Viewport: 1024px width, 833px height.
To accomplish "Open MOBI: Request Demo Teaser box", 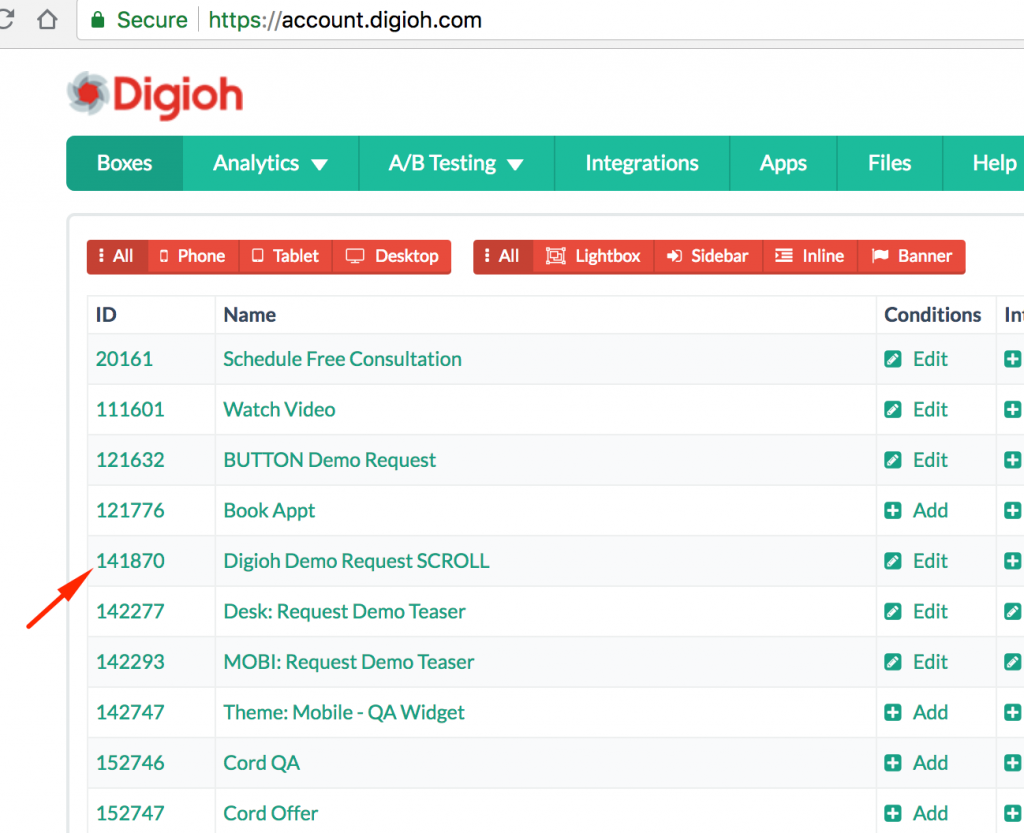I will [x=349, y=662].
